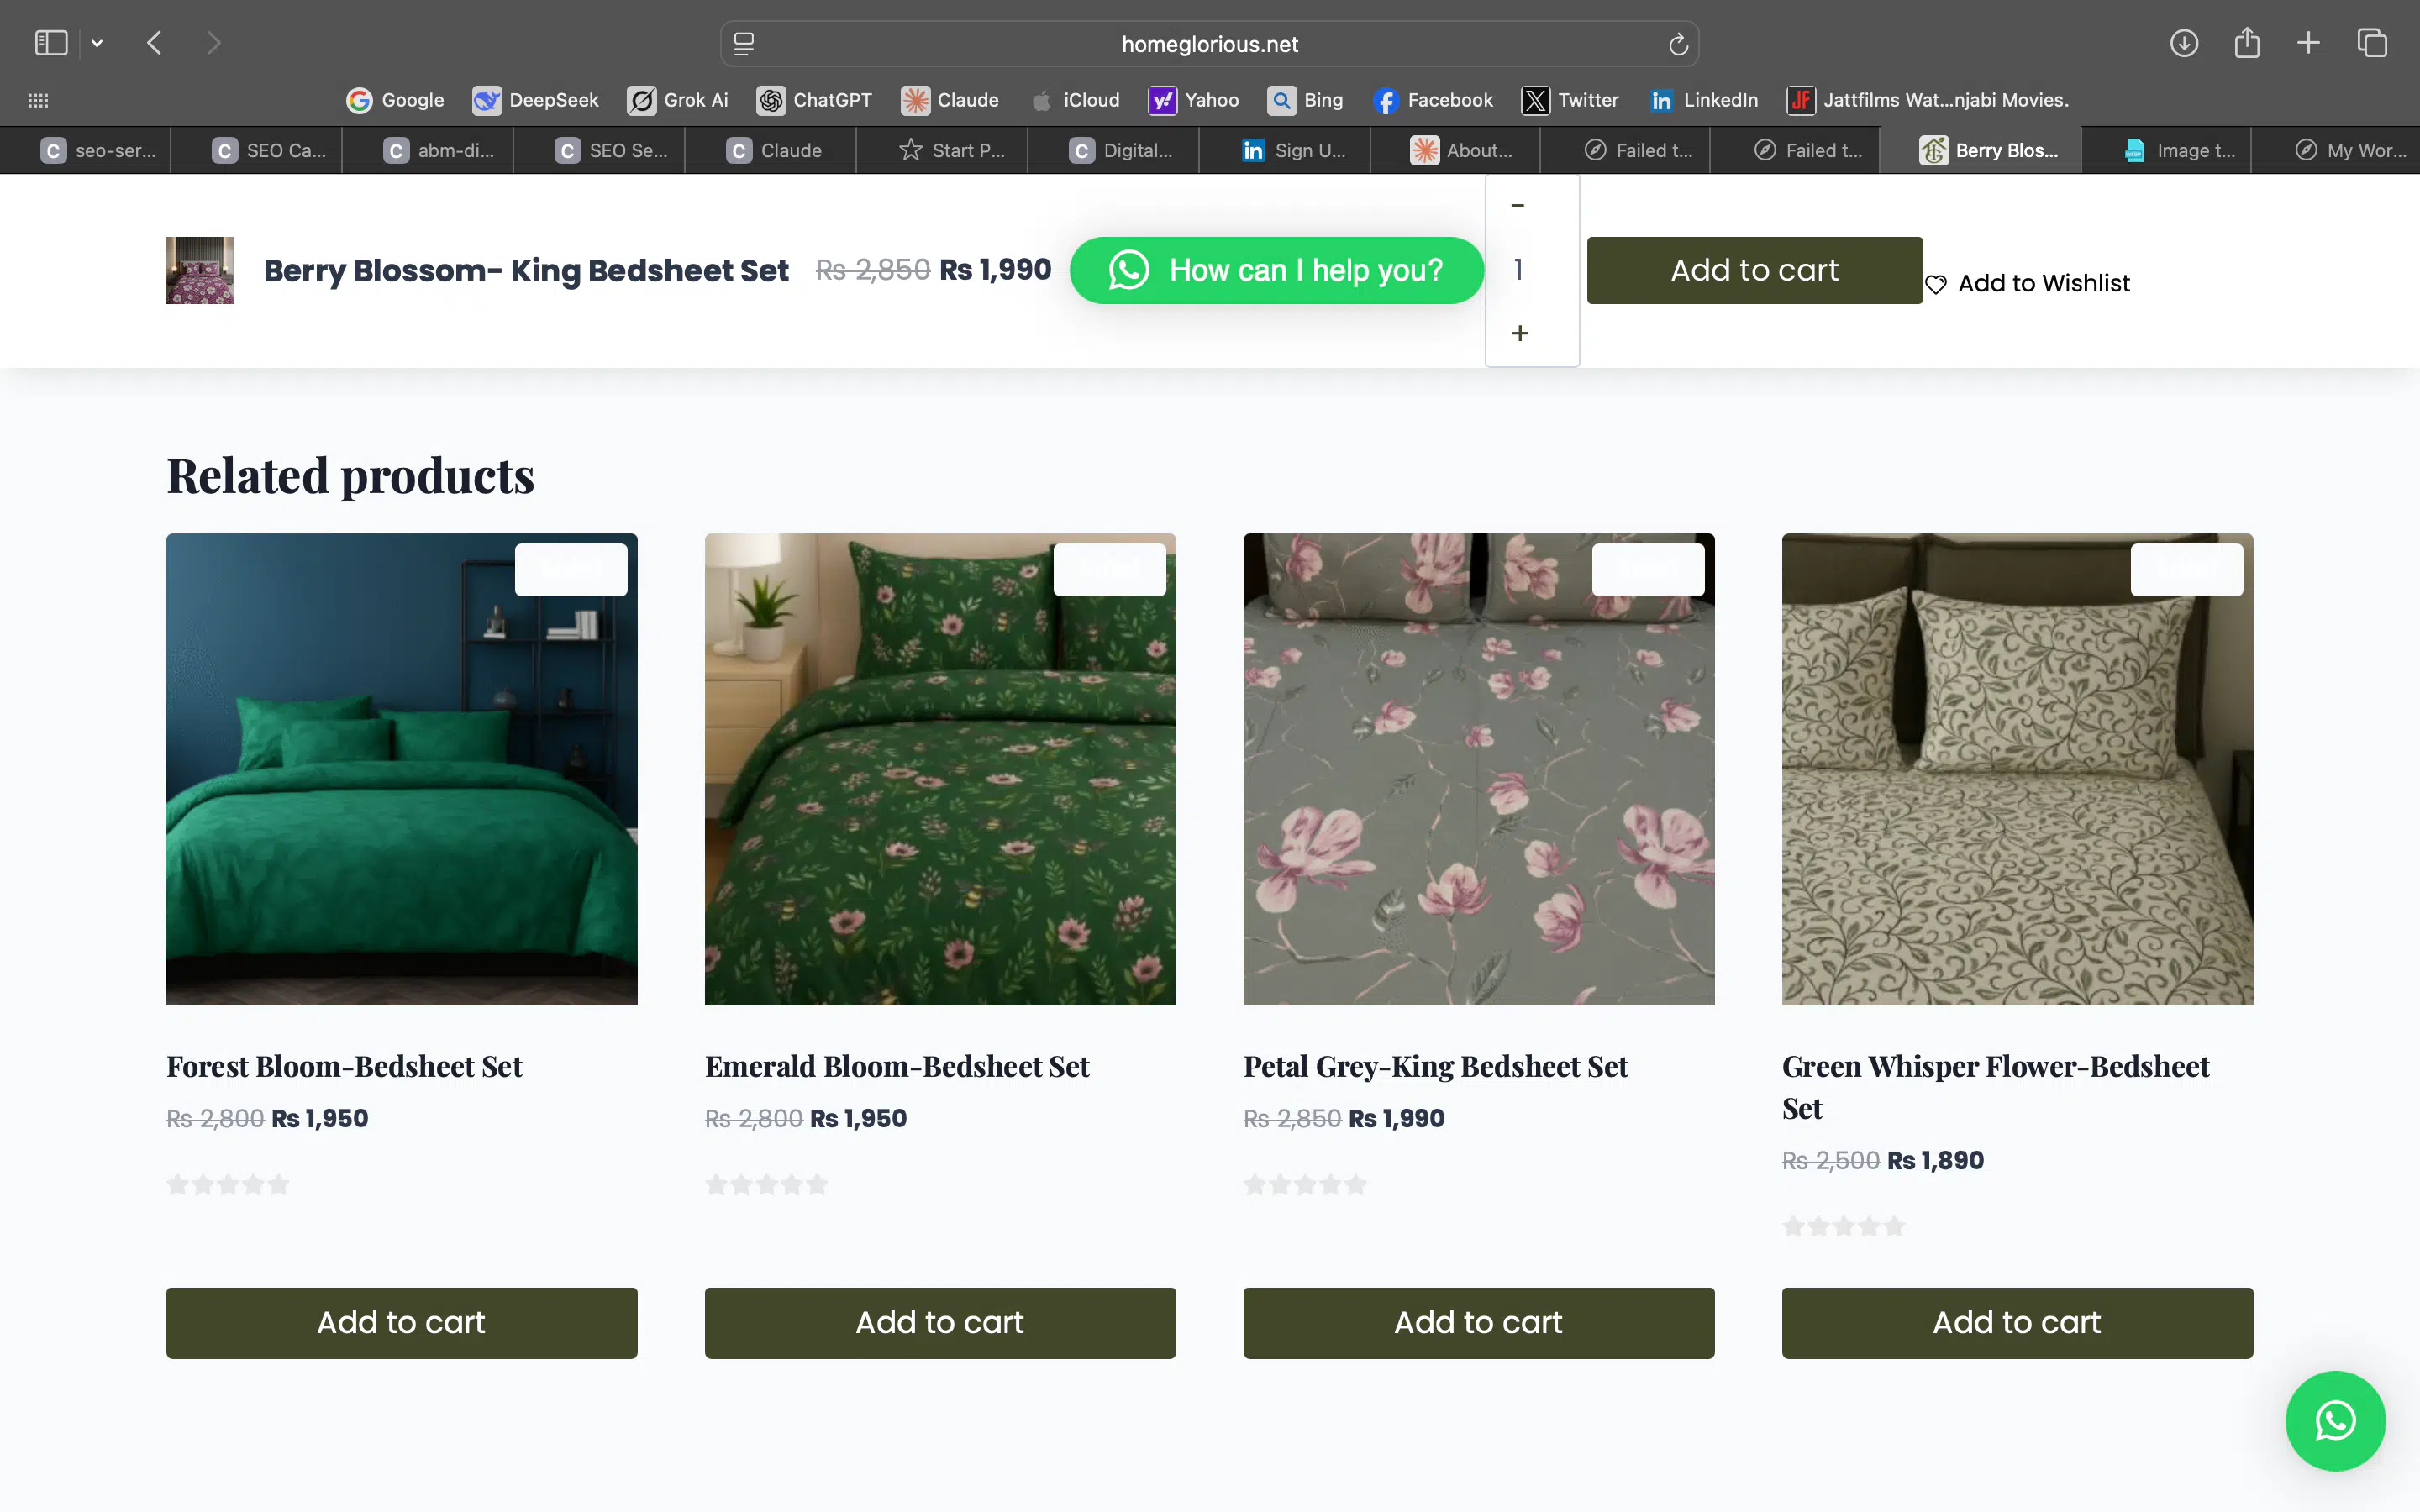Add Forest Bloom-Bedsheet Set to cart

point(401,1322)
